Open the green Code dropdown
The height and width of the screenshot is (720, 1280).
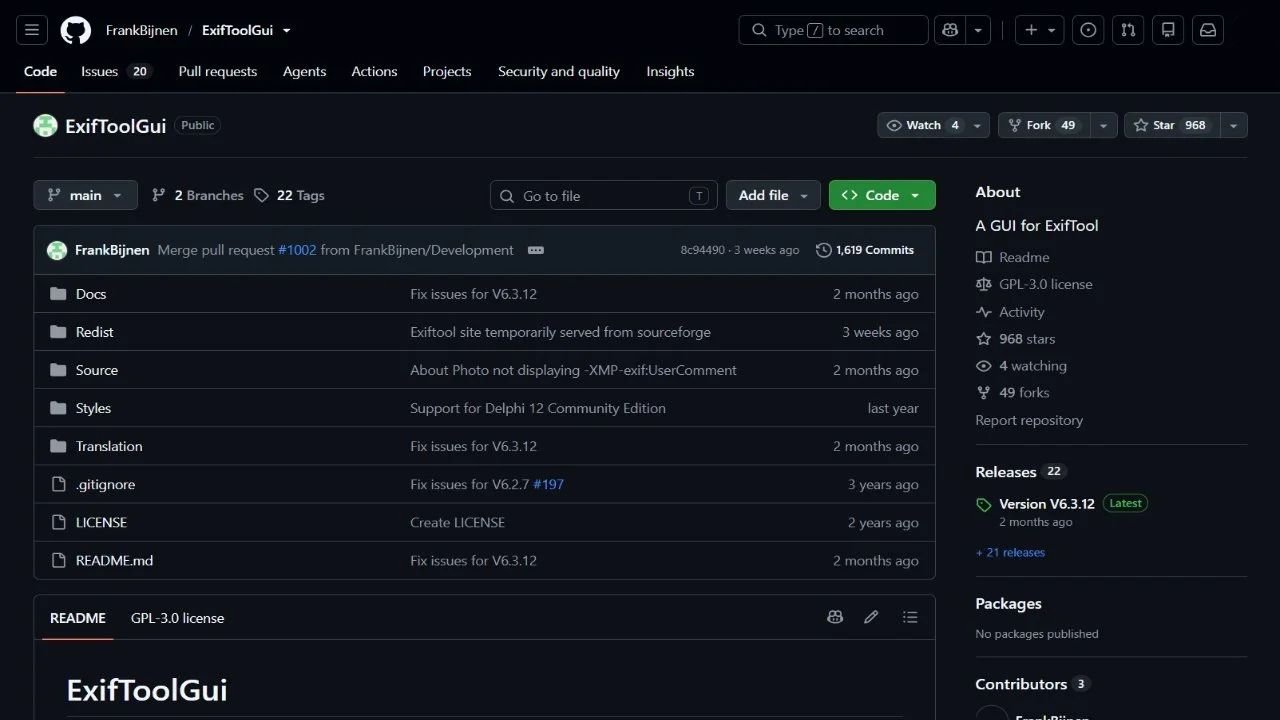click(x=882, y=195)
